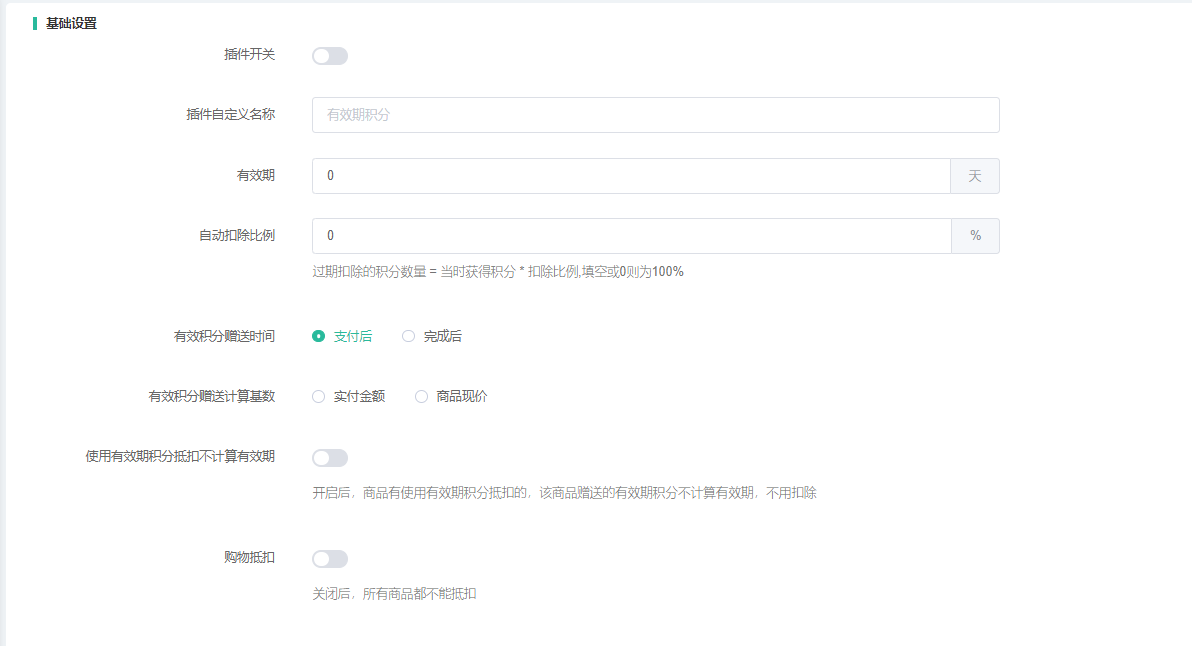
Task: Click the 自动扣除比例 field label
Action: (236, 236)
